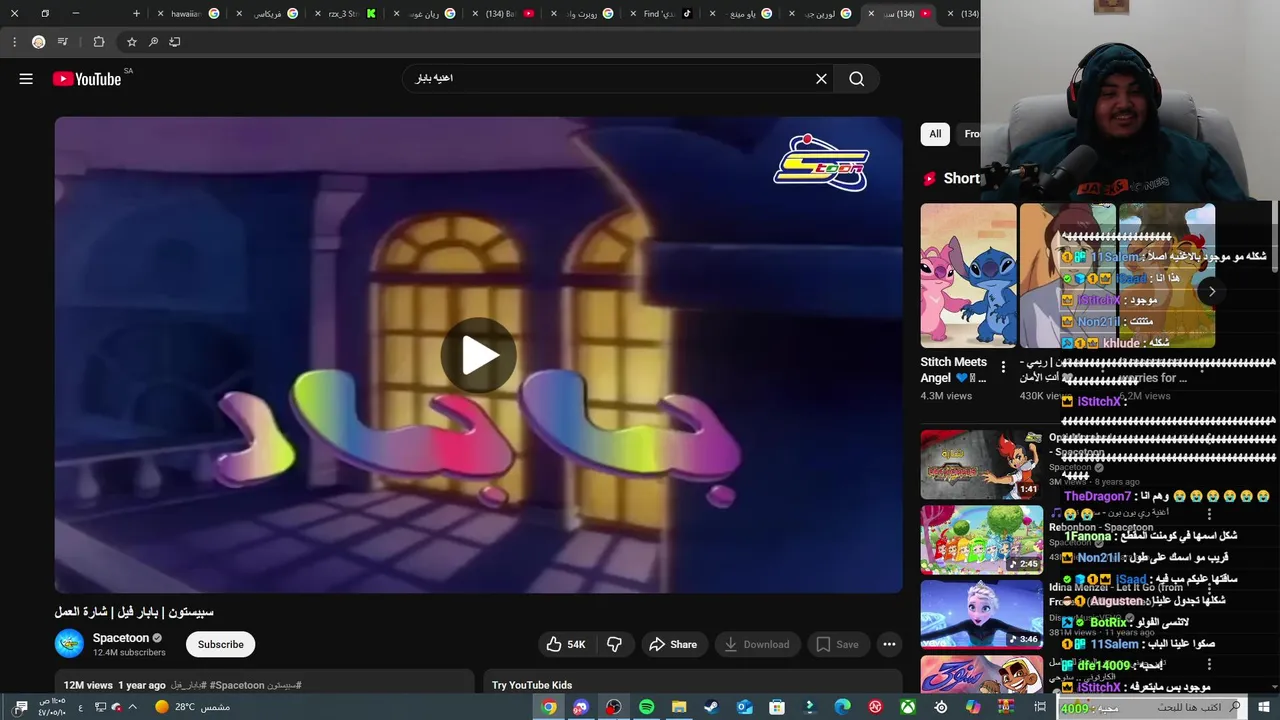Play the Babar video with center play button

coord(478,355)
